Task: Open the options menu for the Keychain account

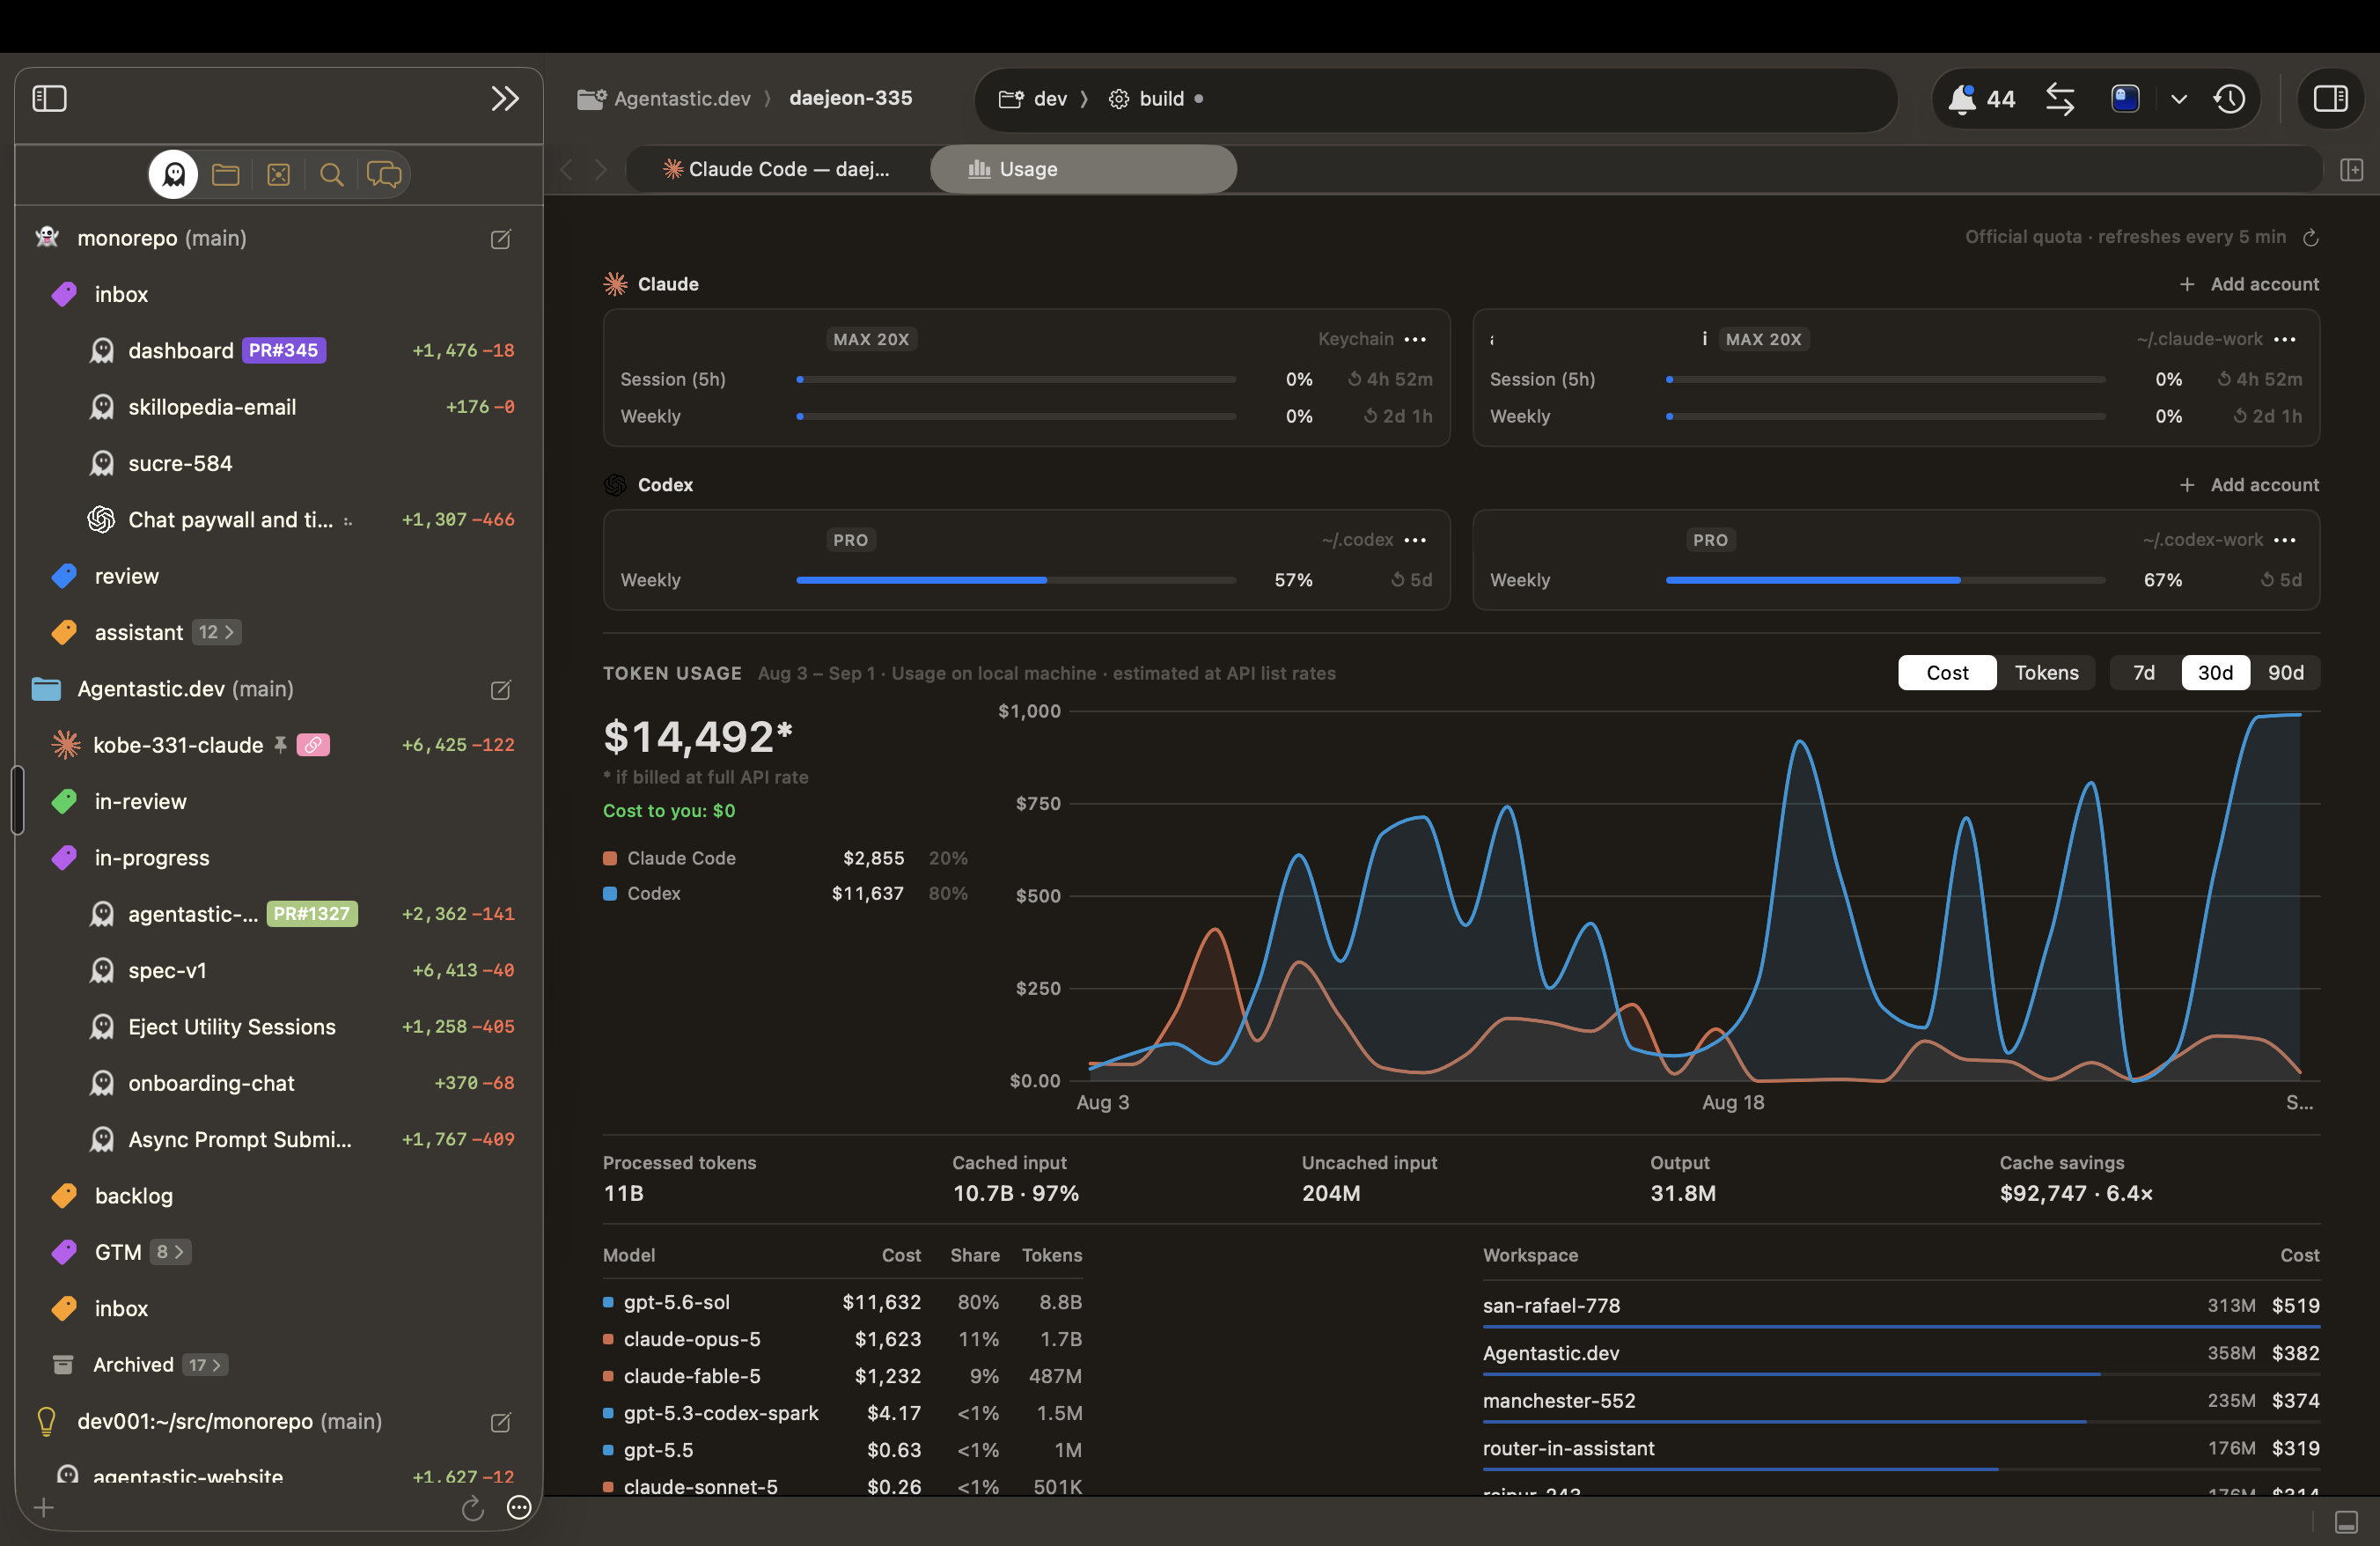Action: 1415,339
